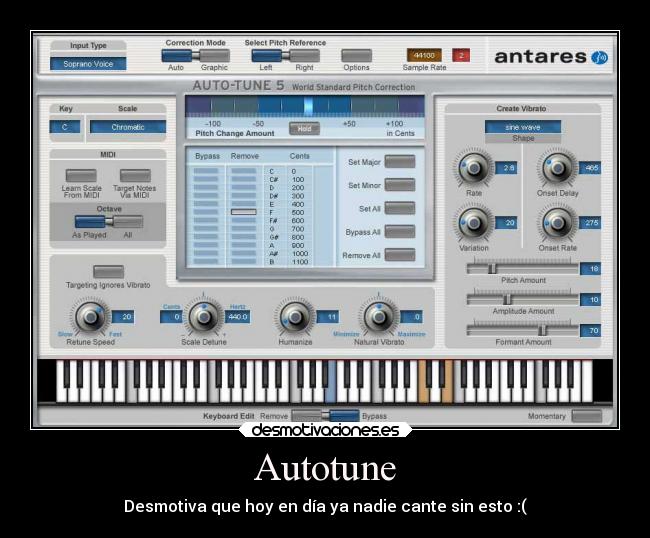Click the desmotivaciones.es link
Viewport: 650px width, 538px height.
[325, 430]
